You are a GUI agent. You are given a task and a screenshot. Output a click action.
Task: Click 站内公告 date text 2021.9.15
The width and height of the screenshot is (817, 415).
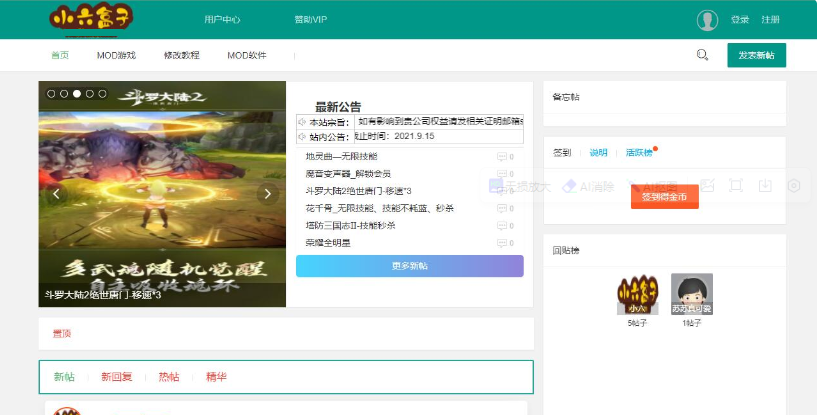pos(394,136)
